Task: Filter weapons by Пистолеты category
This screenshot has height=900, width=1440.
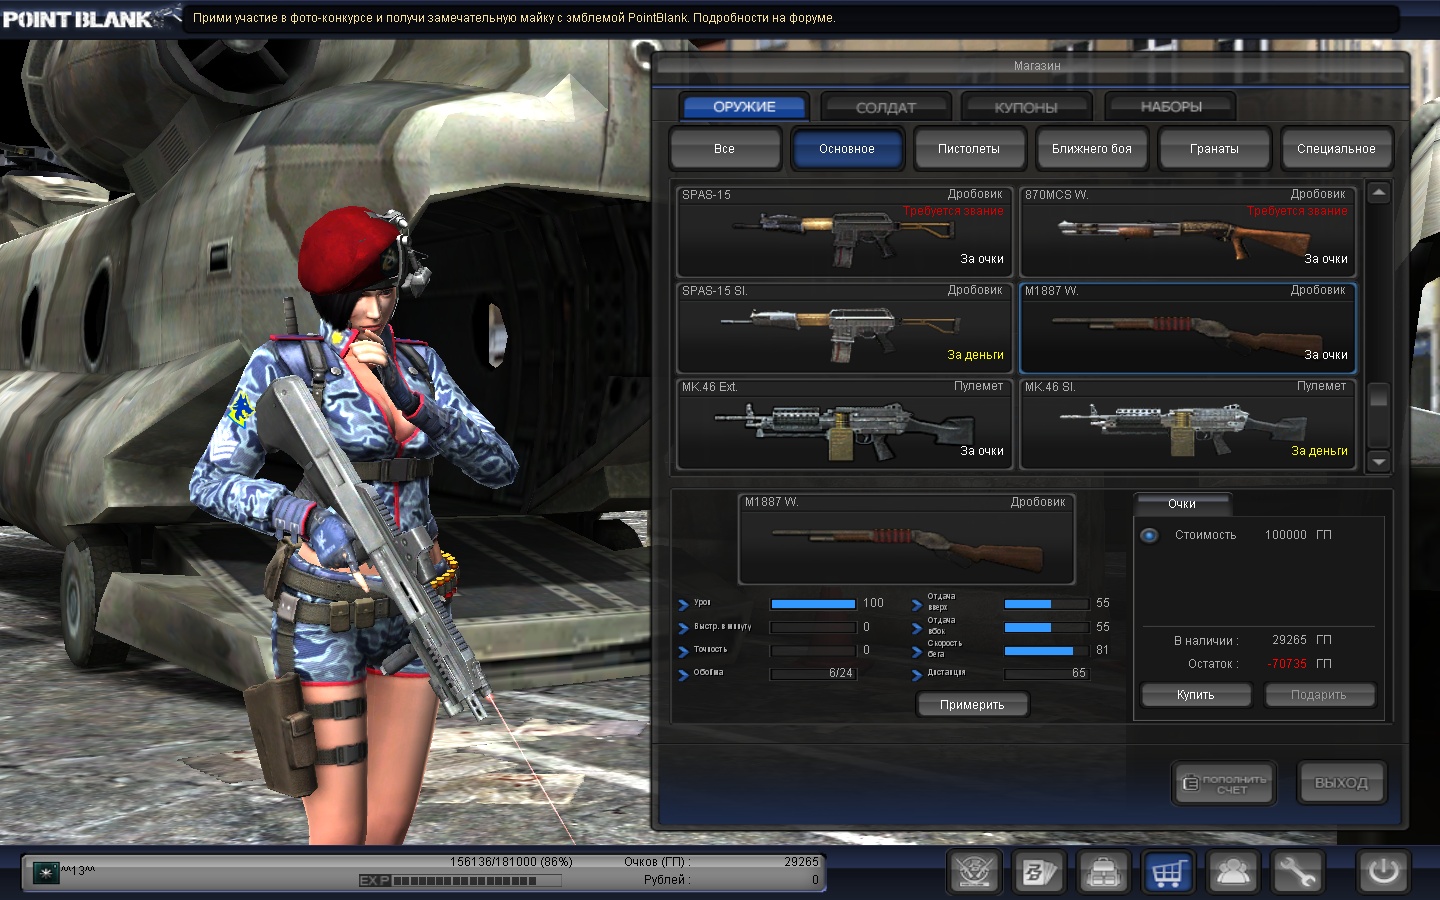Action: click(969, 149)
